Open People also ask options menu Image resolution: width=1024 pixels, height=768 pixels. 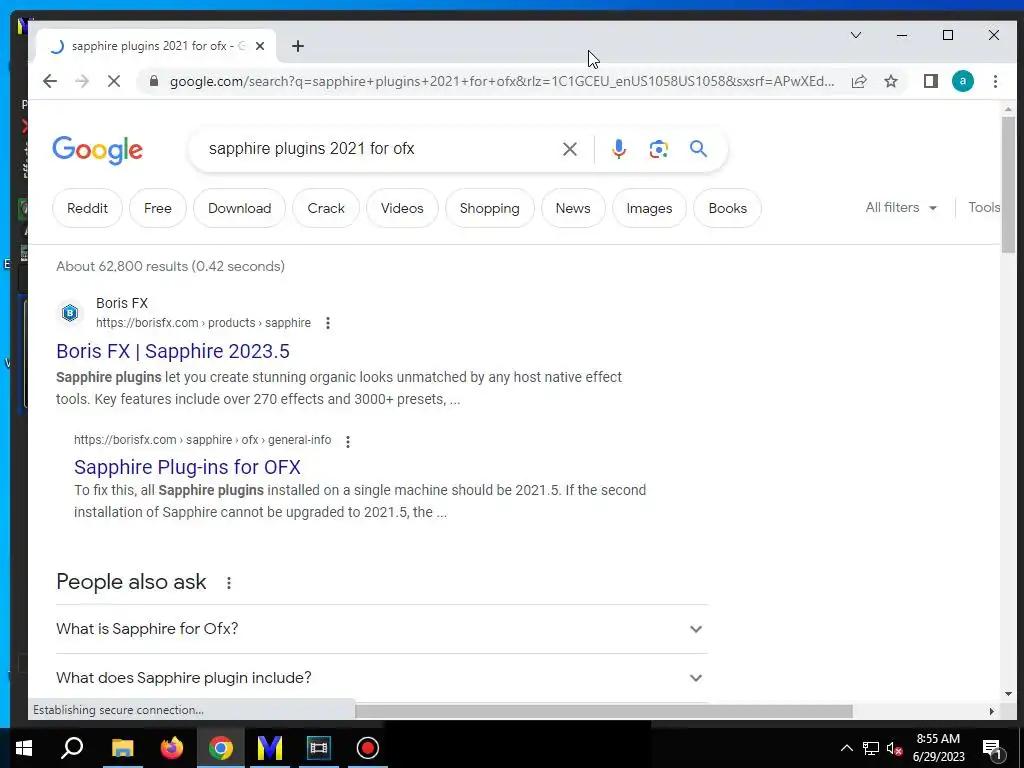pos(229,583)
